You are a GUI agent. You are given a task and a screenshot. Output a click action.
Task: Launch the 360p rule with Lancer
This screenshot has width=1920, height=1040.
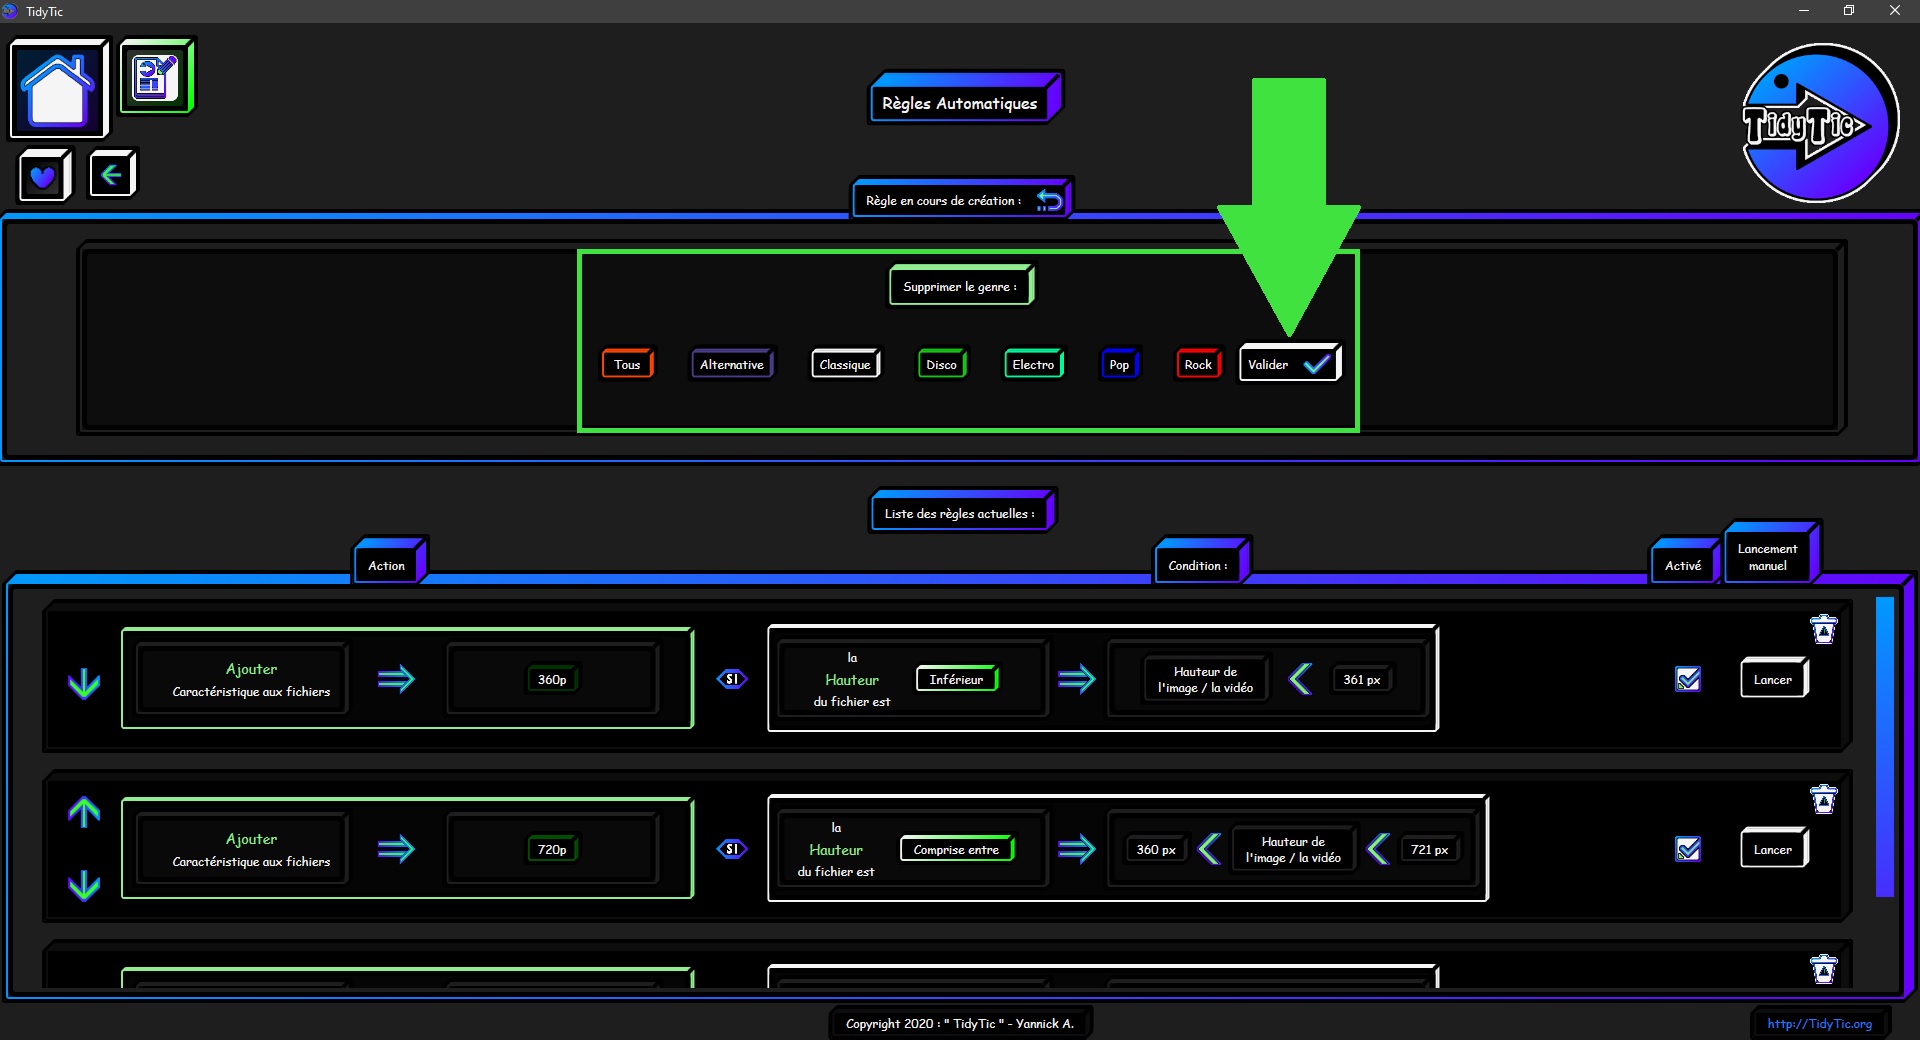[x=1773, y=679]
